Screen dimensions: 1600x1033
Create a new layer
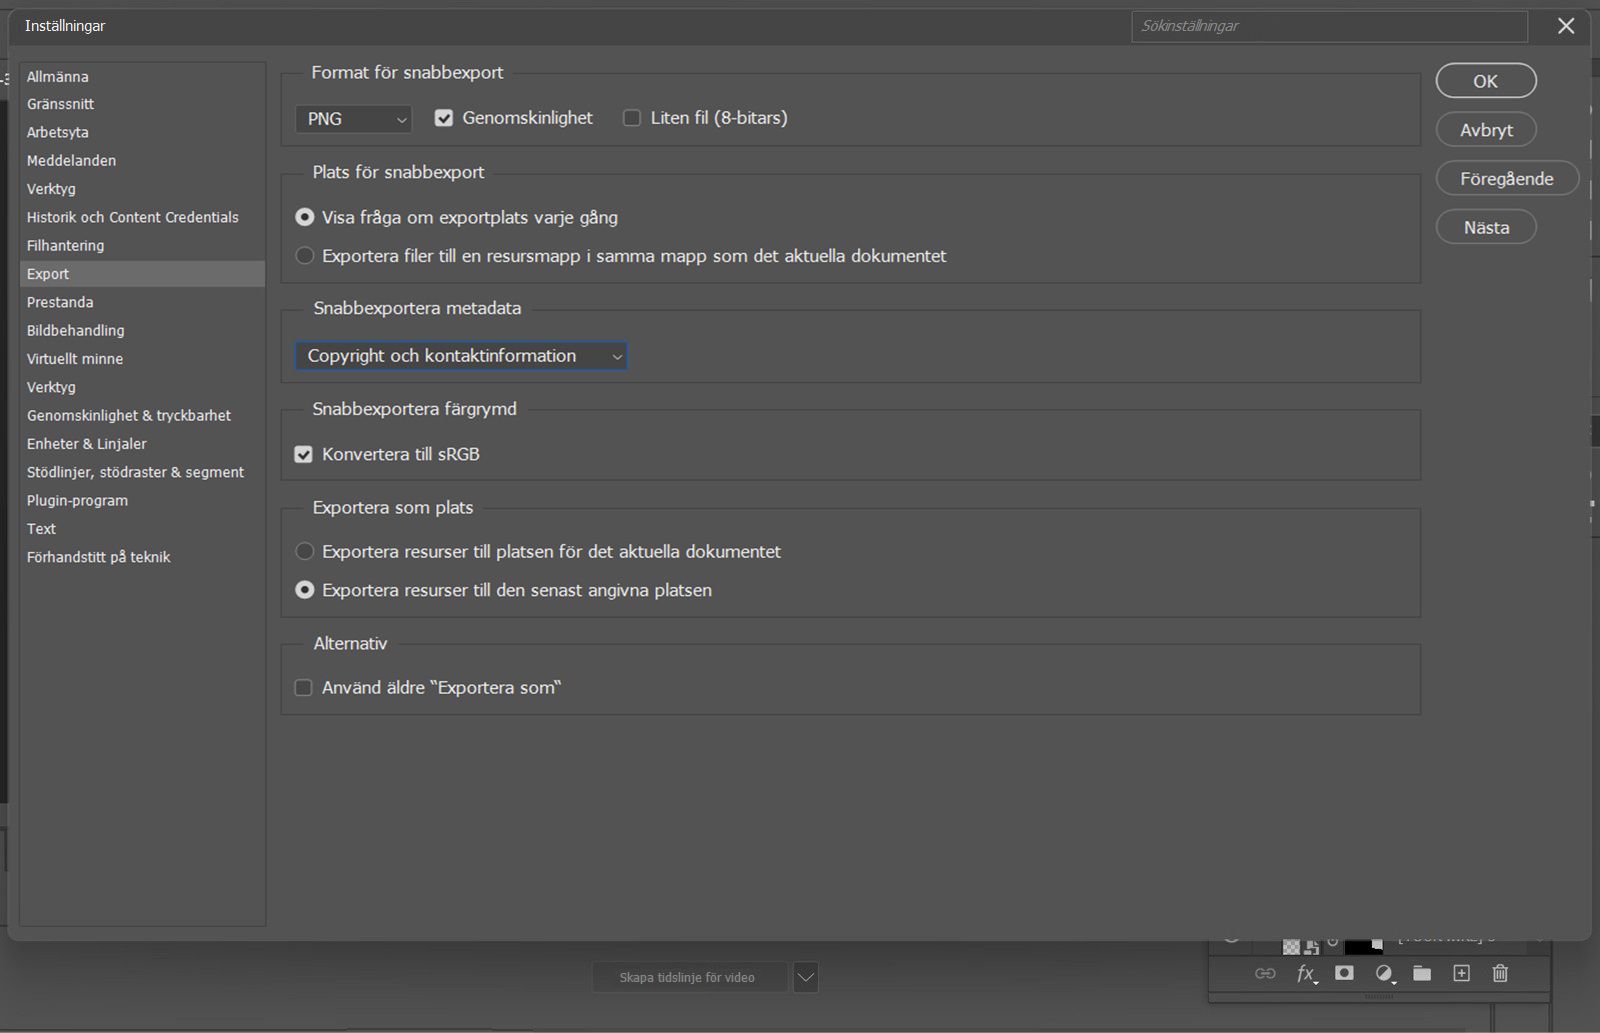(x=1461, y=973)
